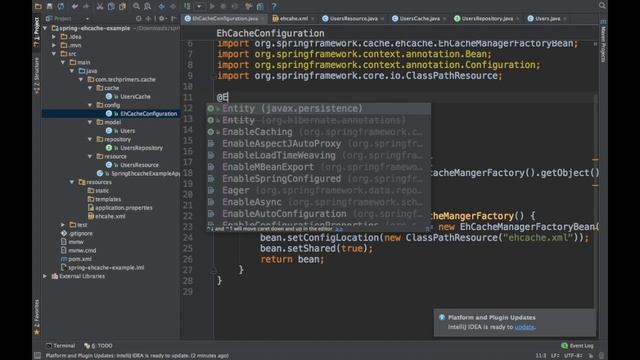Image resolution: width=640 pixels, height=360 pixels.
Task: Click the scroll from source target icon
Action: coord(139,18)
